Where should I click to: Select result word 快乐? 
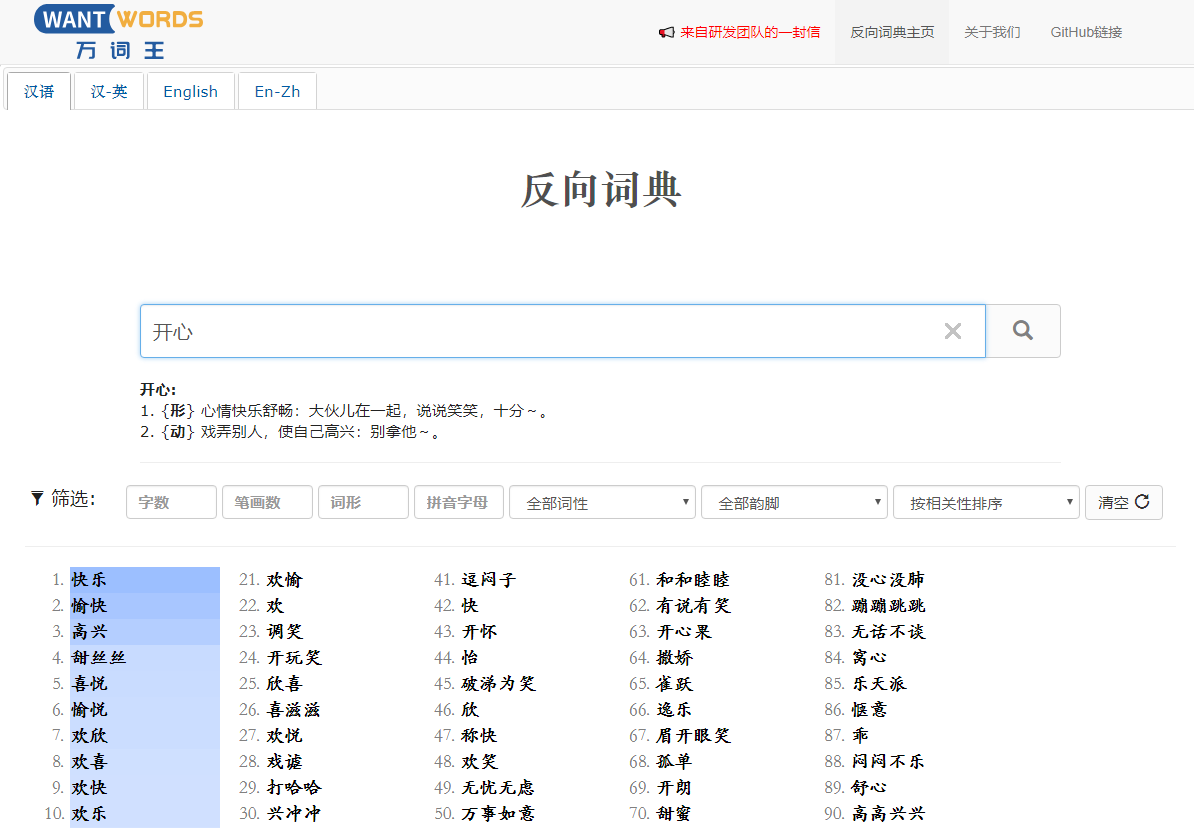pos(89,580)
